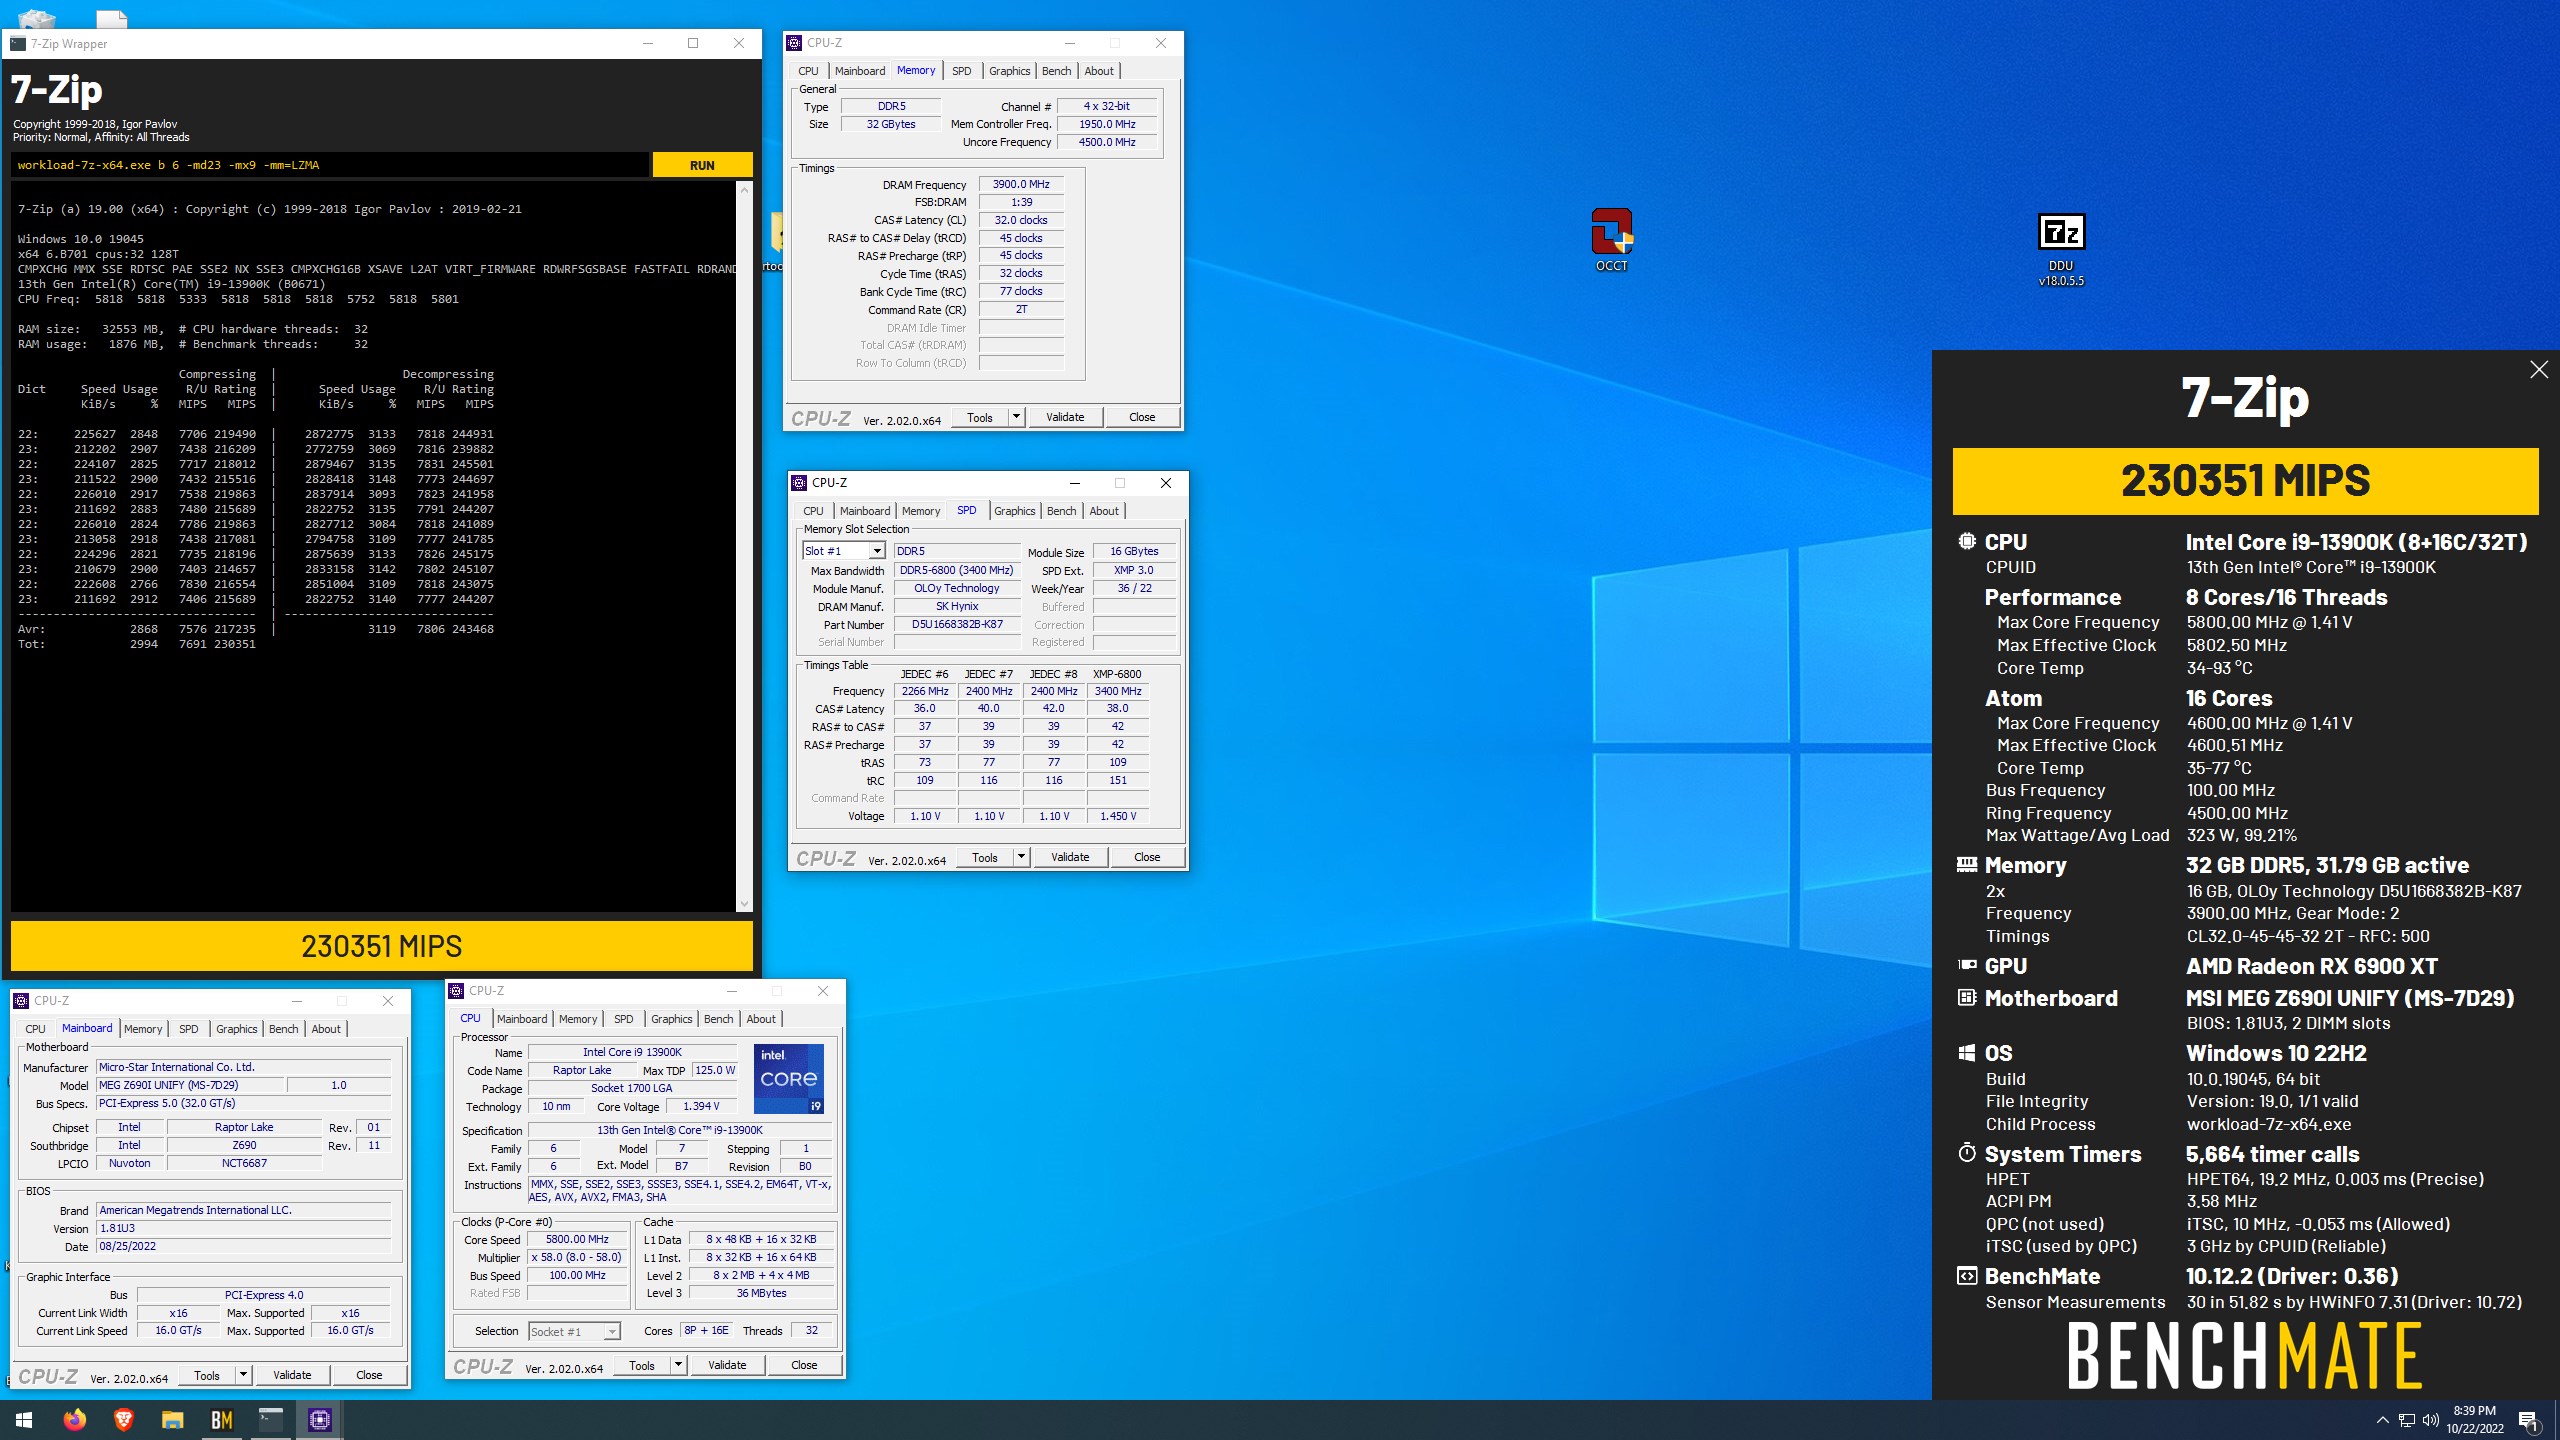The width and height of the screenshot is (2560, 1440).
Task: Open the Bench tab in Memory CPU-Z window
Action: click(1056, 71)
